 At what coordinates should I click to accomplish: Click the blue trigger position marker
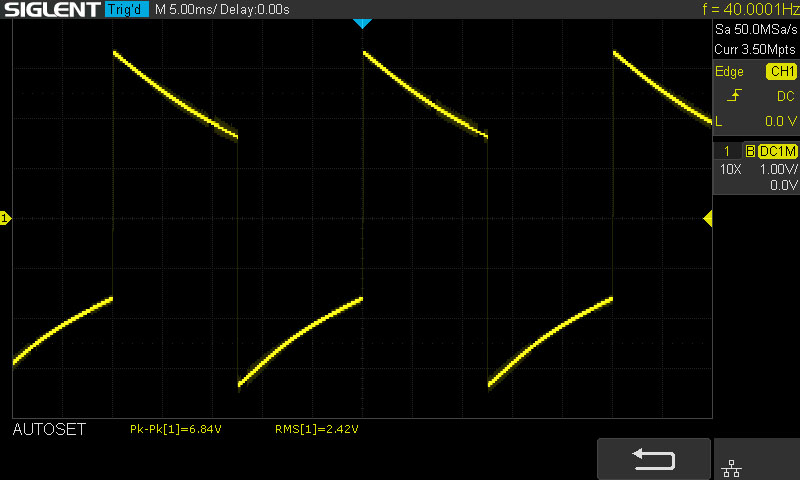click(x=362, y=23)
